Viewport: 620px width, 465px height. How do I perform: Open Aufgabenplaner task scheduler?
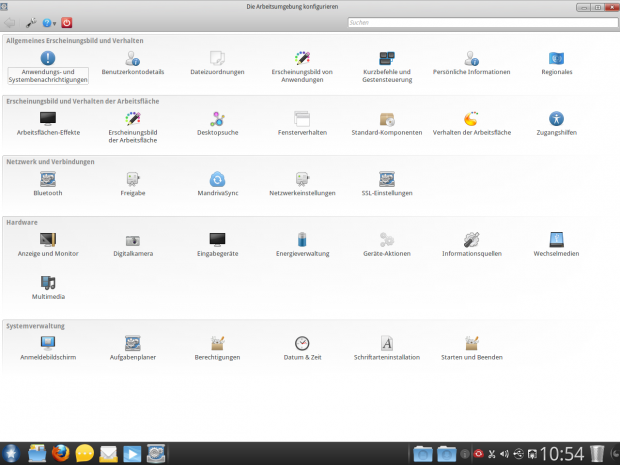132,348
